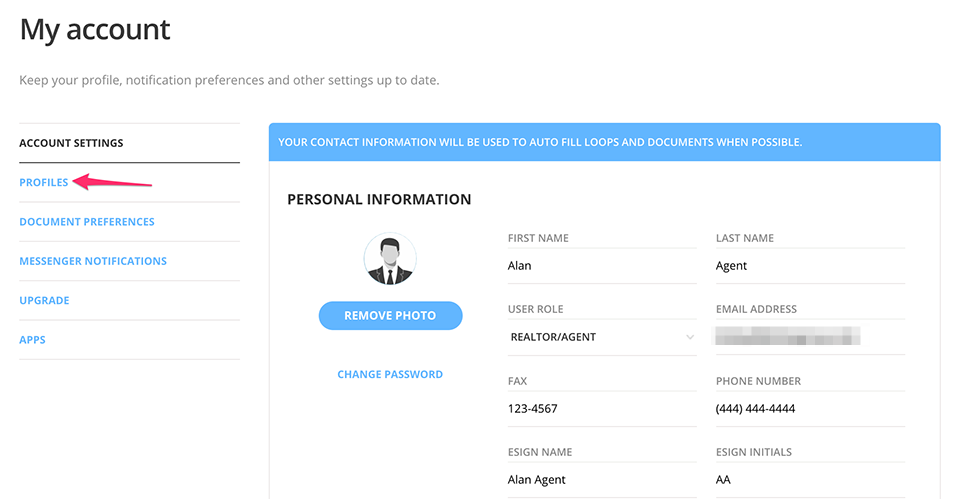
Task: Click the profile avatar photo
Action: (x=390, y=260)
